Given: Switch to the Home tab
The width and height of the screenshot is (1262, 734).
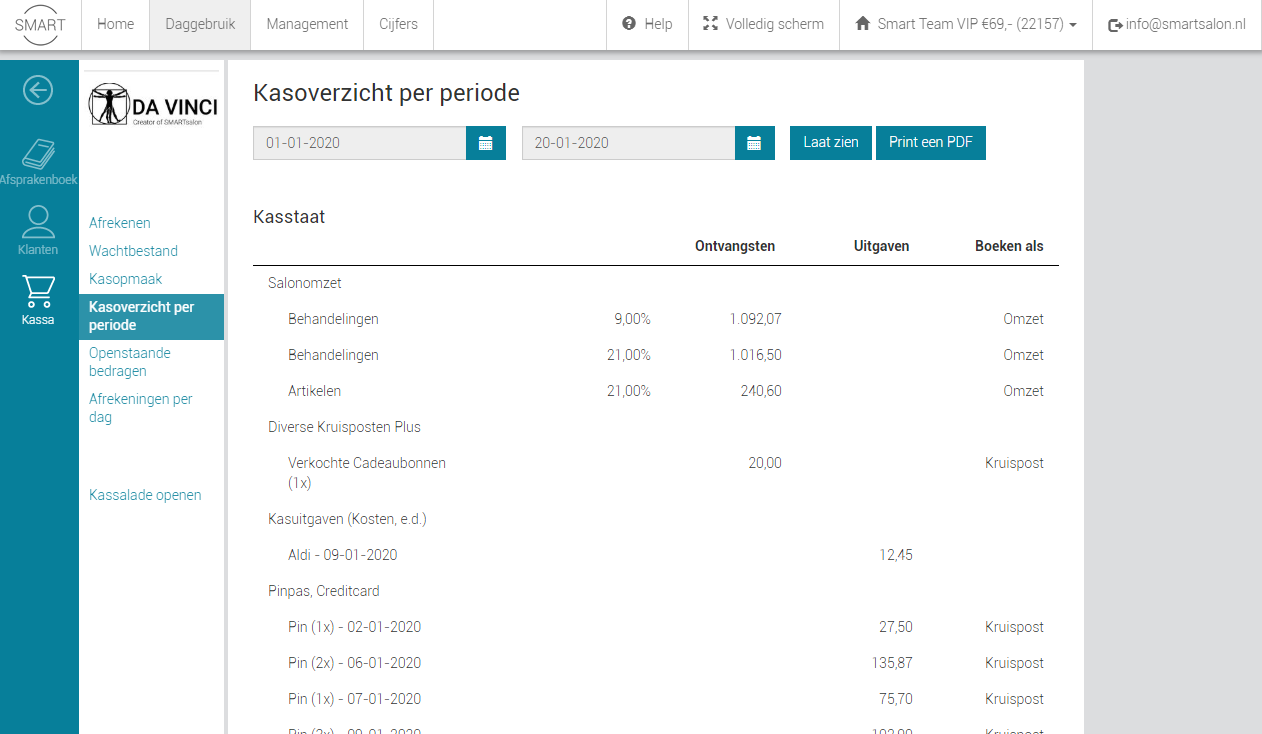Looking at the screenshot, I should point(115,24).
